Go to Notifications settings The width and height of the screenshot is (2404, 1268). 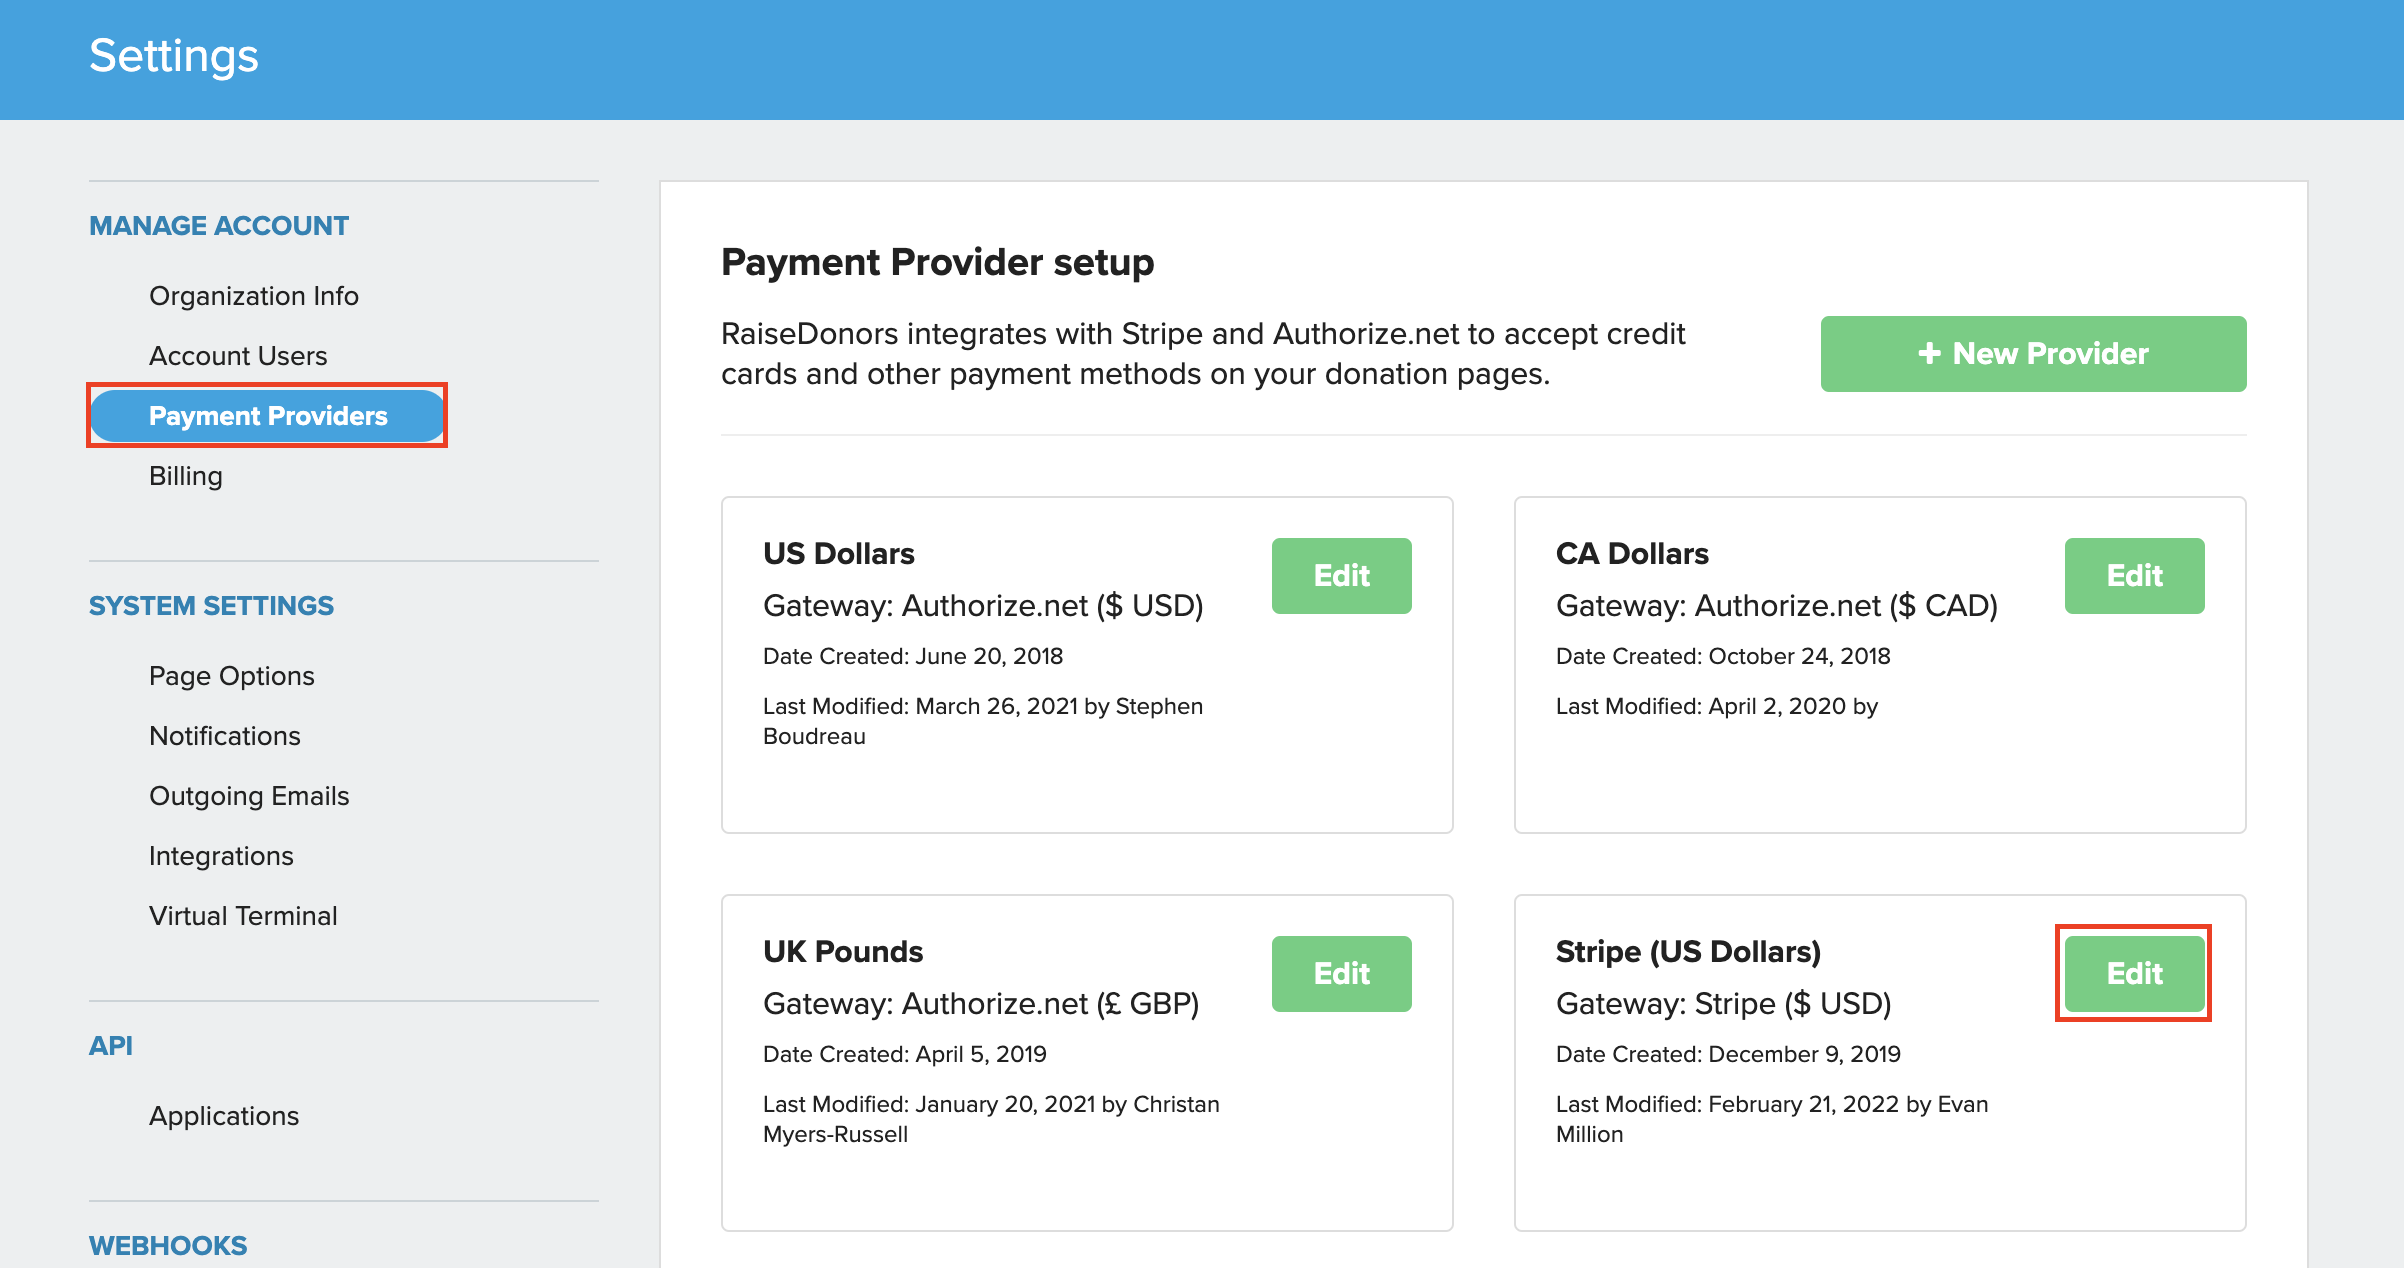[x=225, y=736]
